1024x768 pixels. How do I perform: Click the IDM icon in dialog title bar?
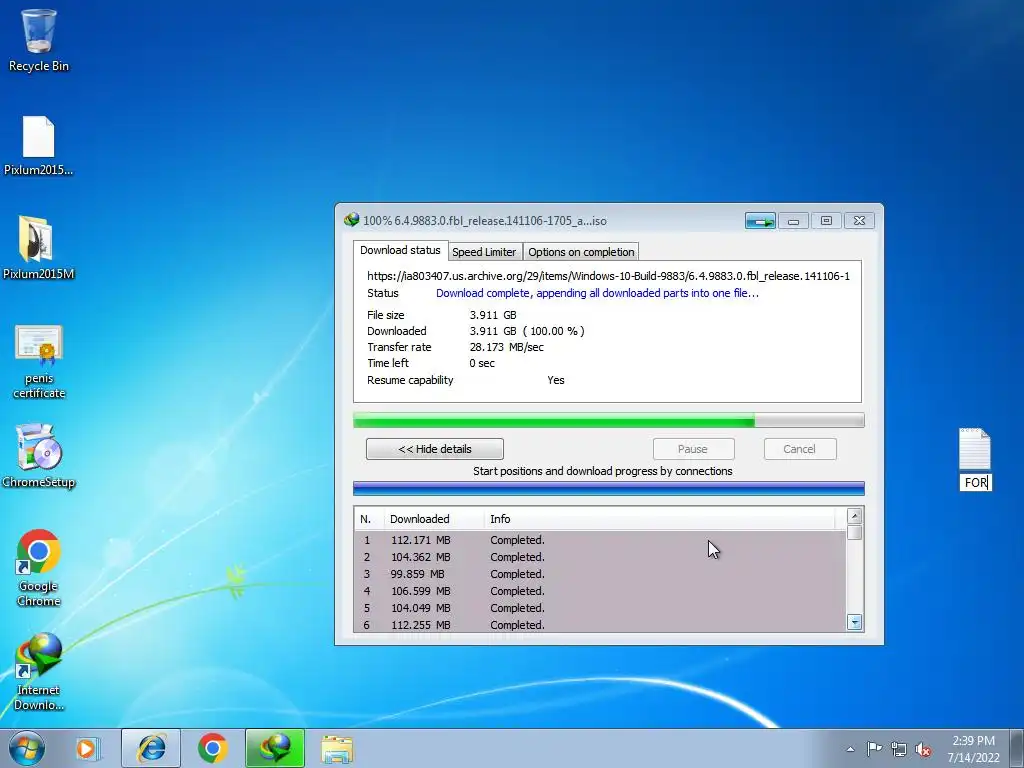coord(351,220)
